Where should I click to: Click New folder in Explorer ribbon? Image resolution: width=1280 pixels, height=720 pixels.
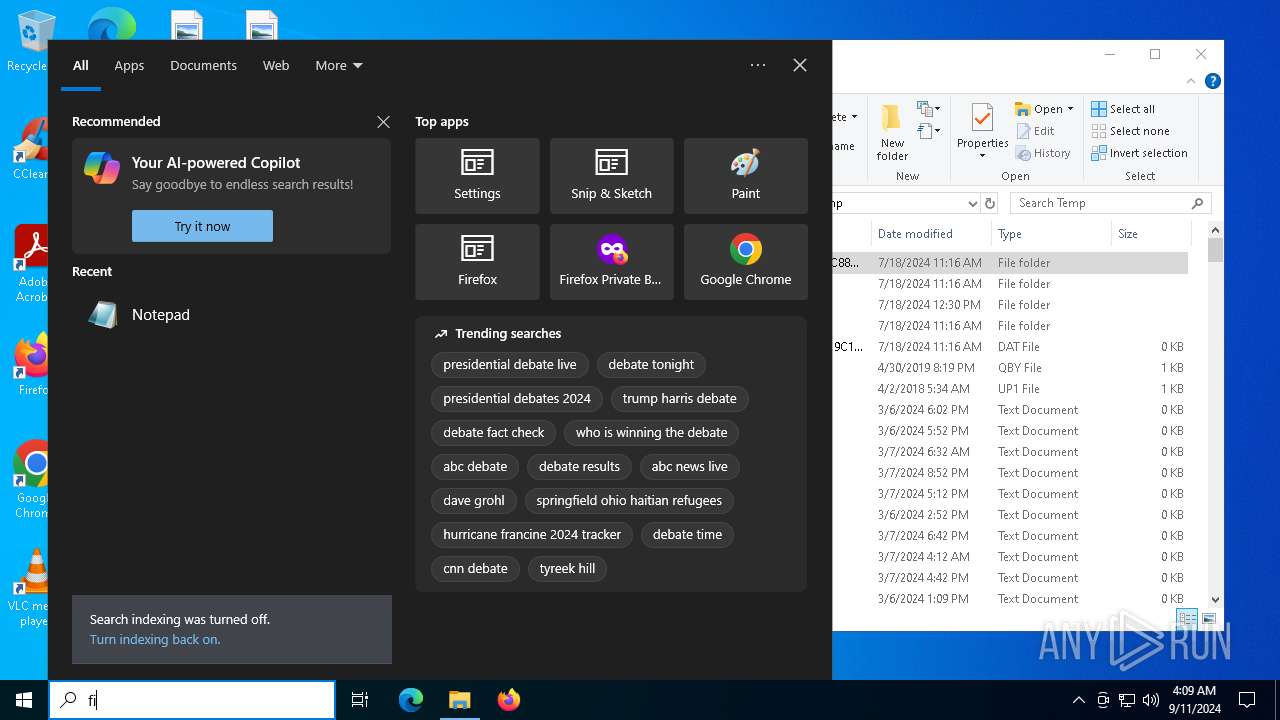coord(892,132)
